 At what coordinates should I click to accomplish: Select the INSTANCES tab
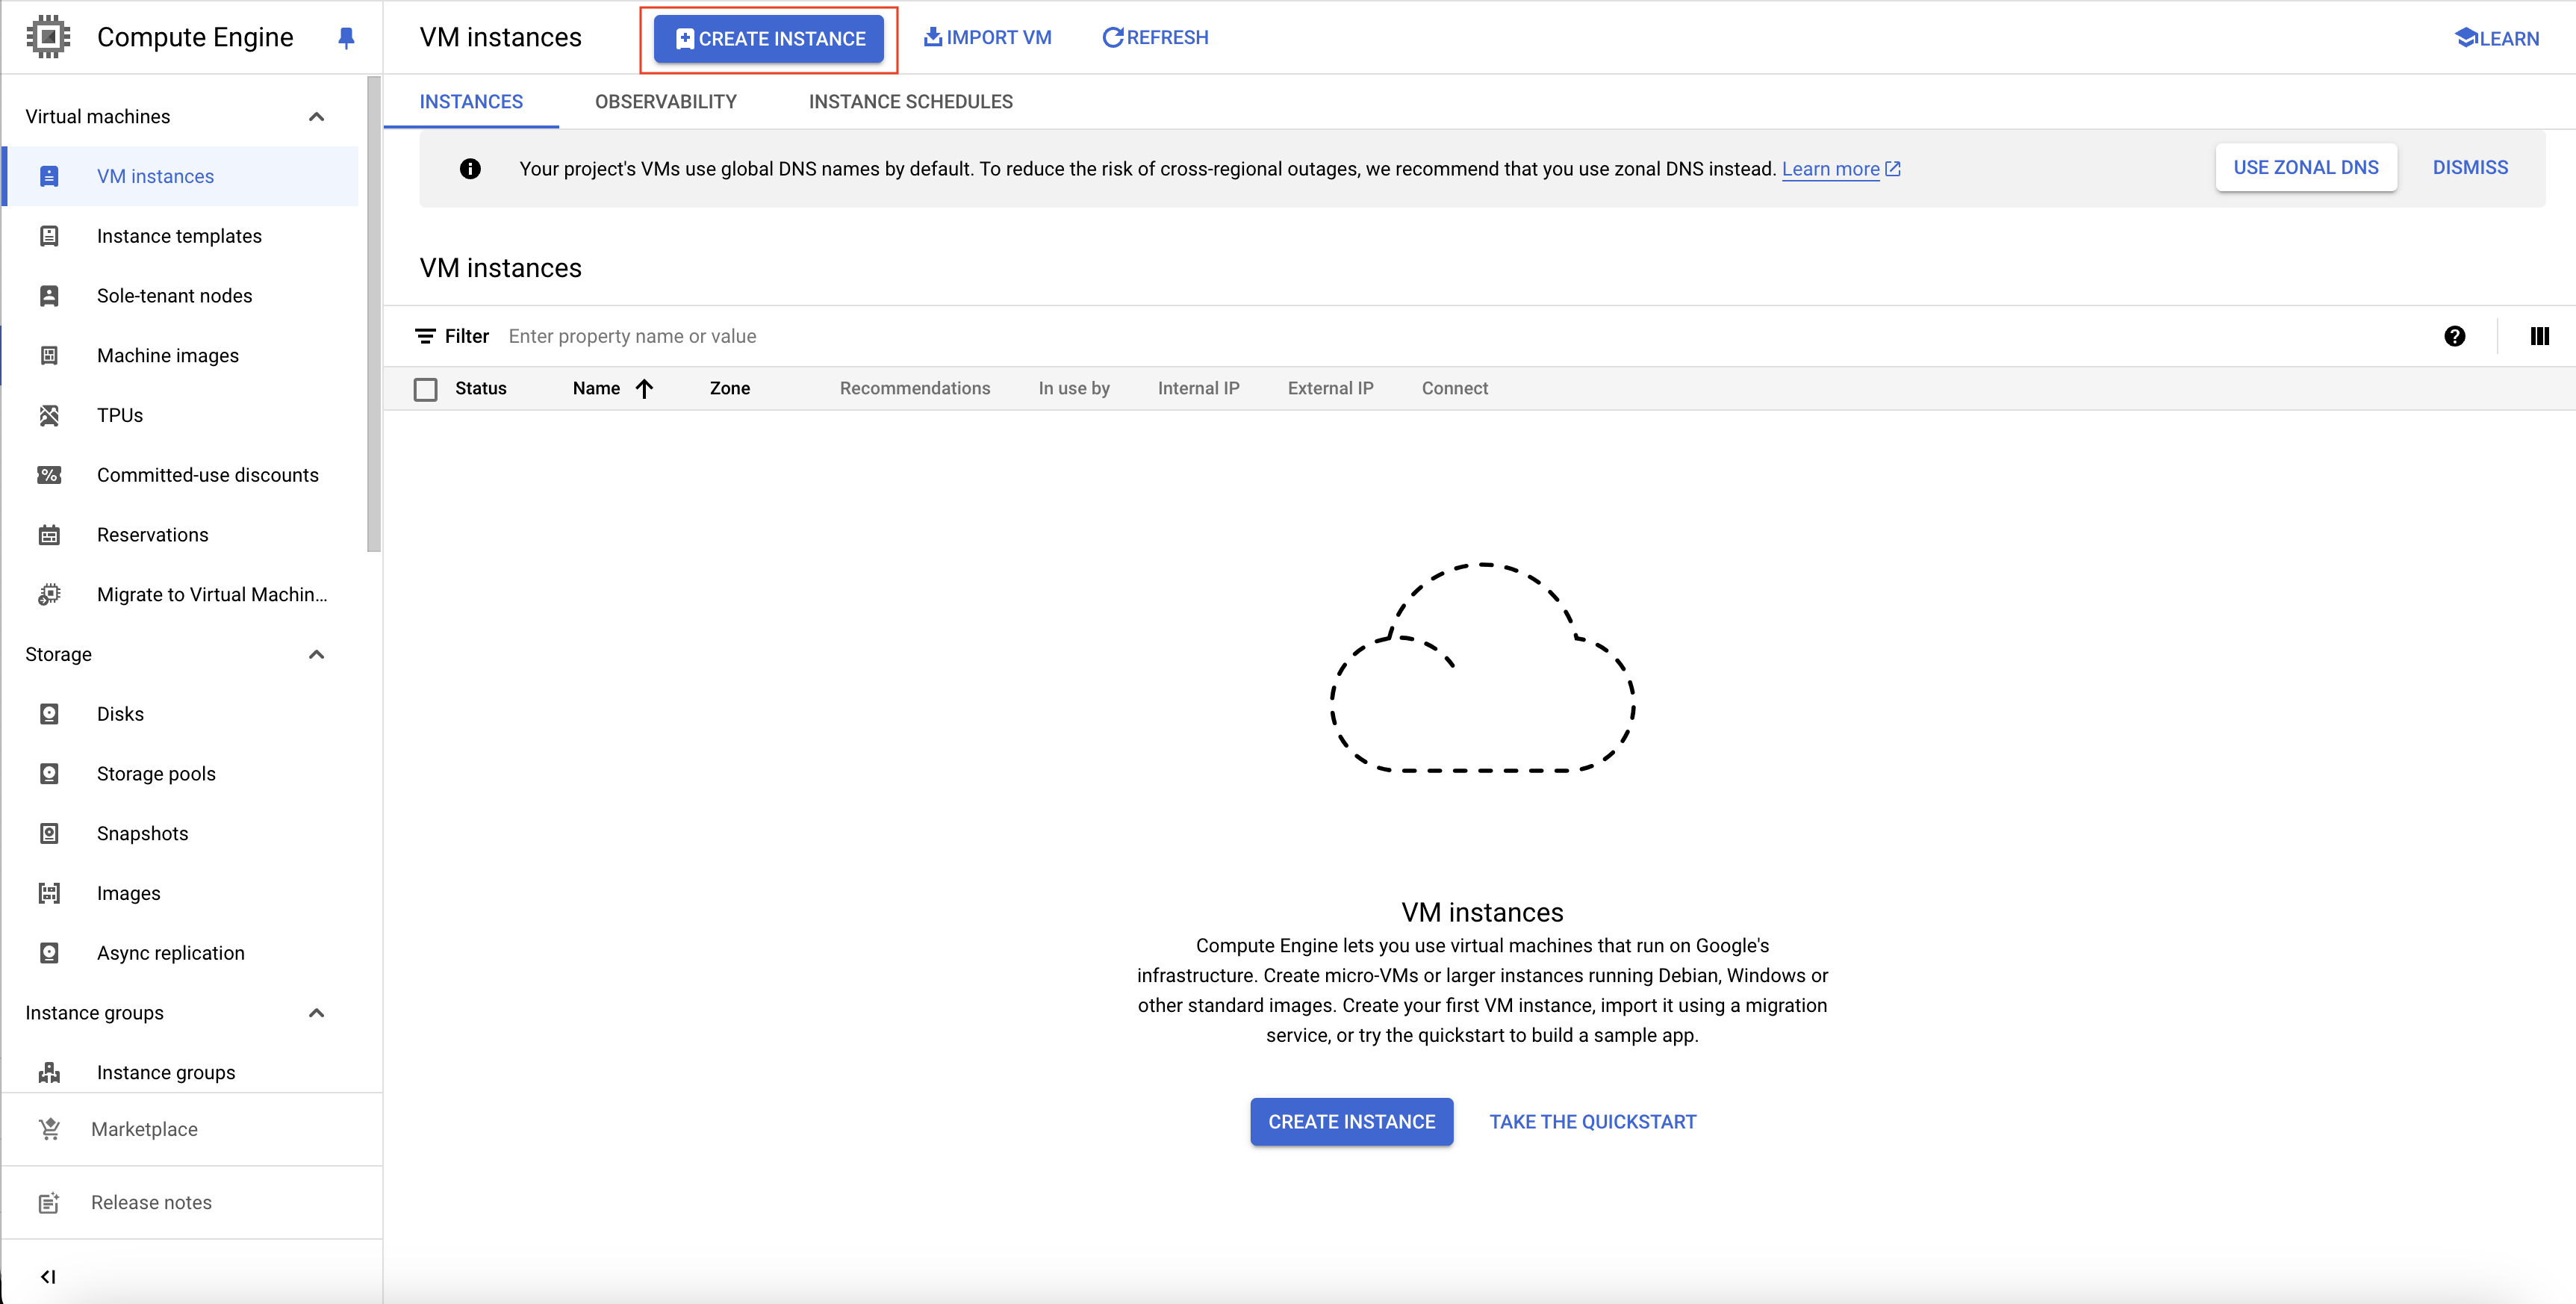(470, 102)
